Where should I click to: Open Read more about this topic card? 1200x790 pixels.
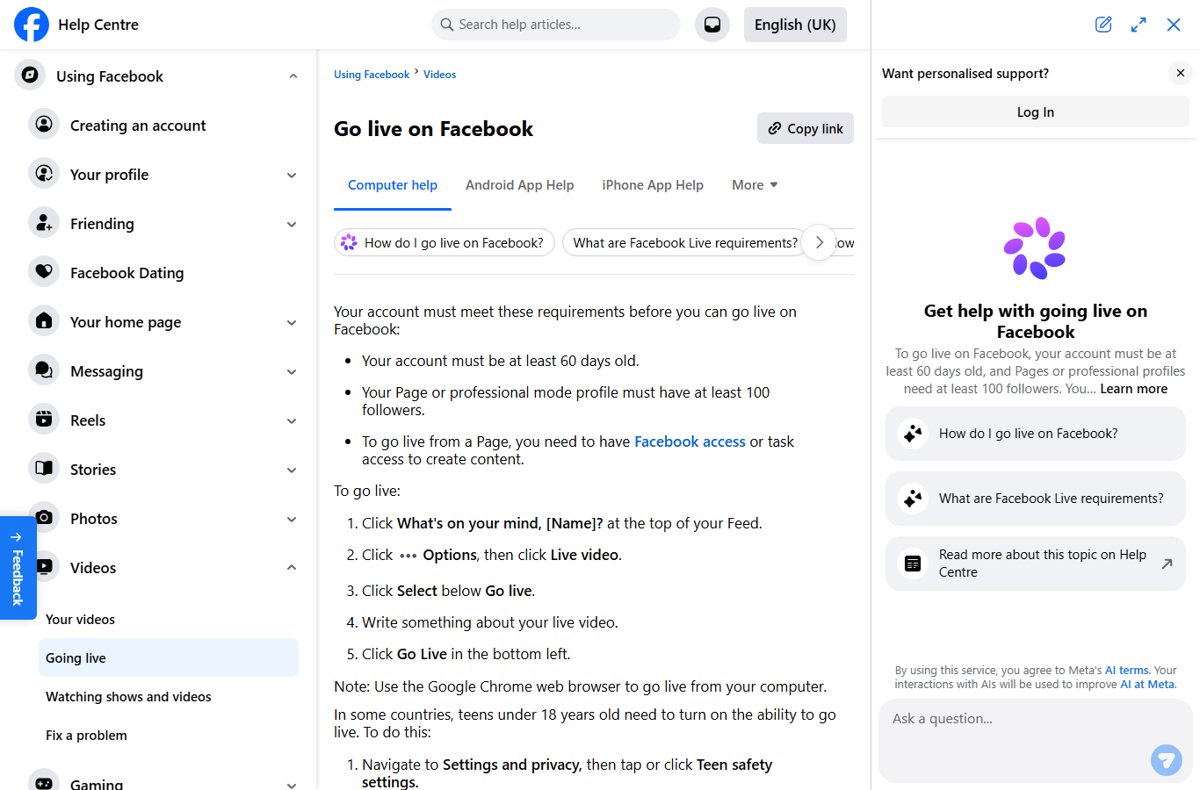pos(1035,563)
